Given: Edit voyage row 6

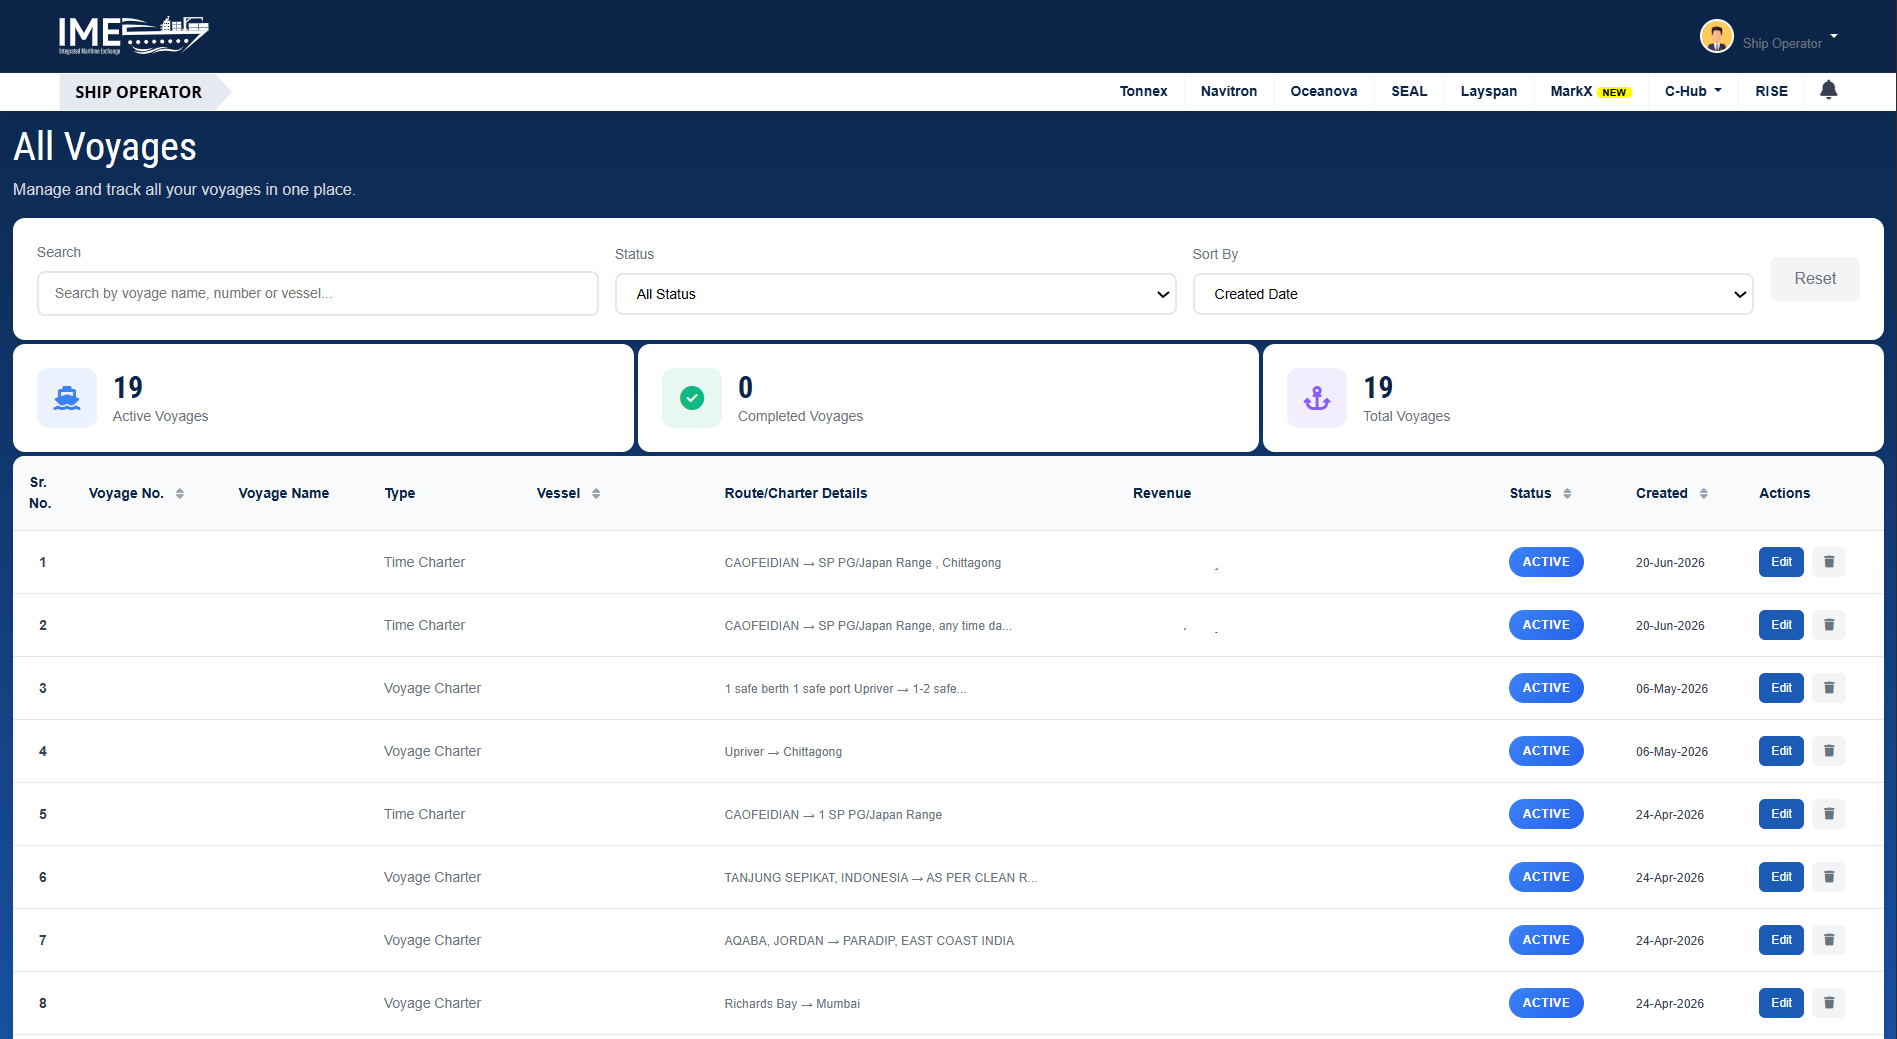Looking at the screenshot, I should (x=1781, y=877).
